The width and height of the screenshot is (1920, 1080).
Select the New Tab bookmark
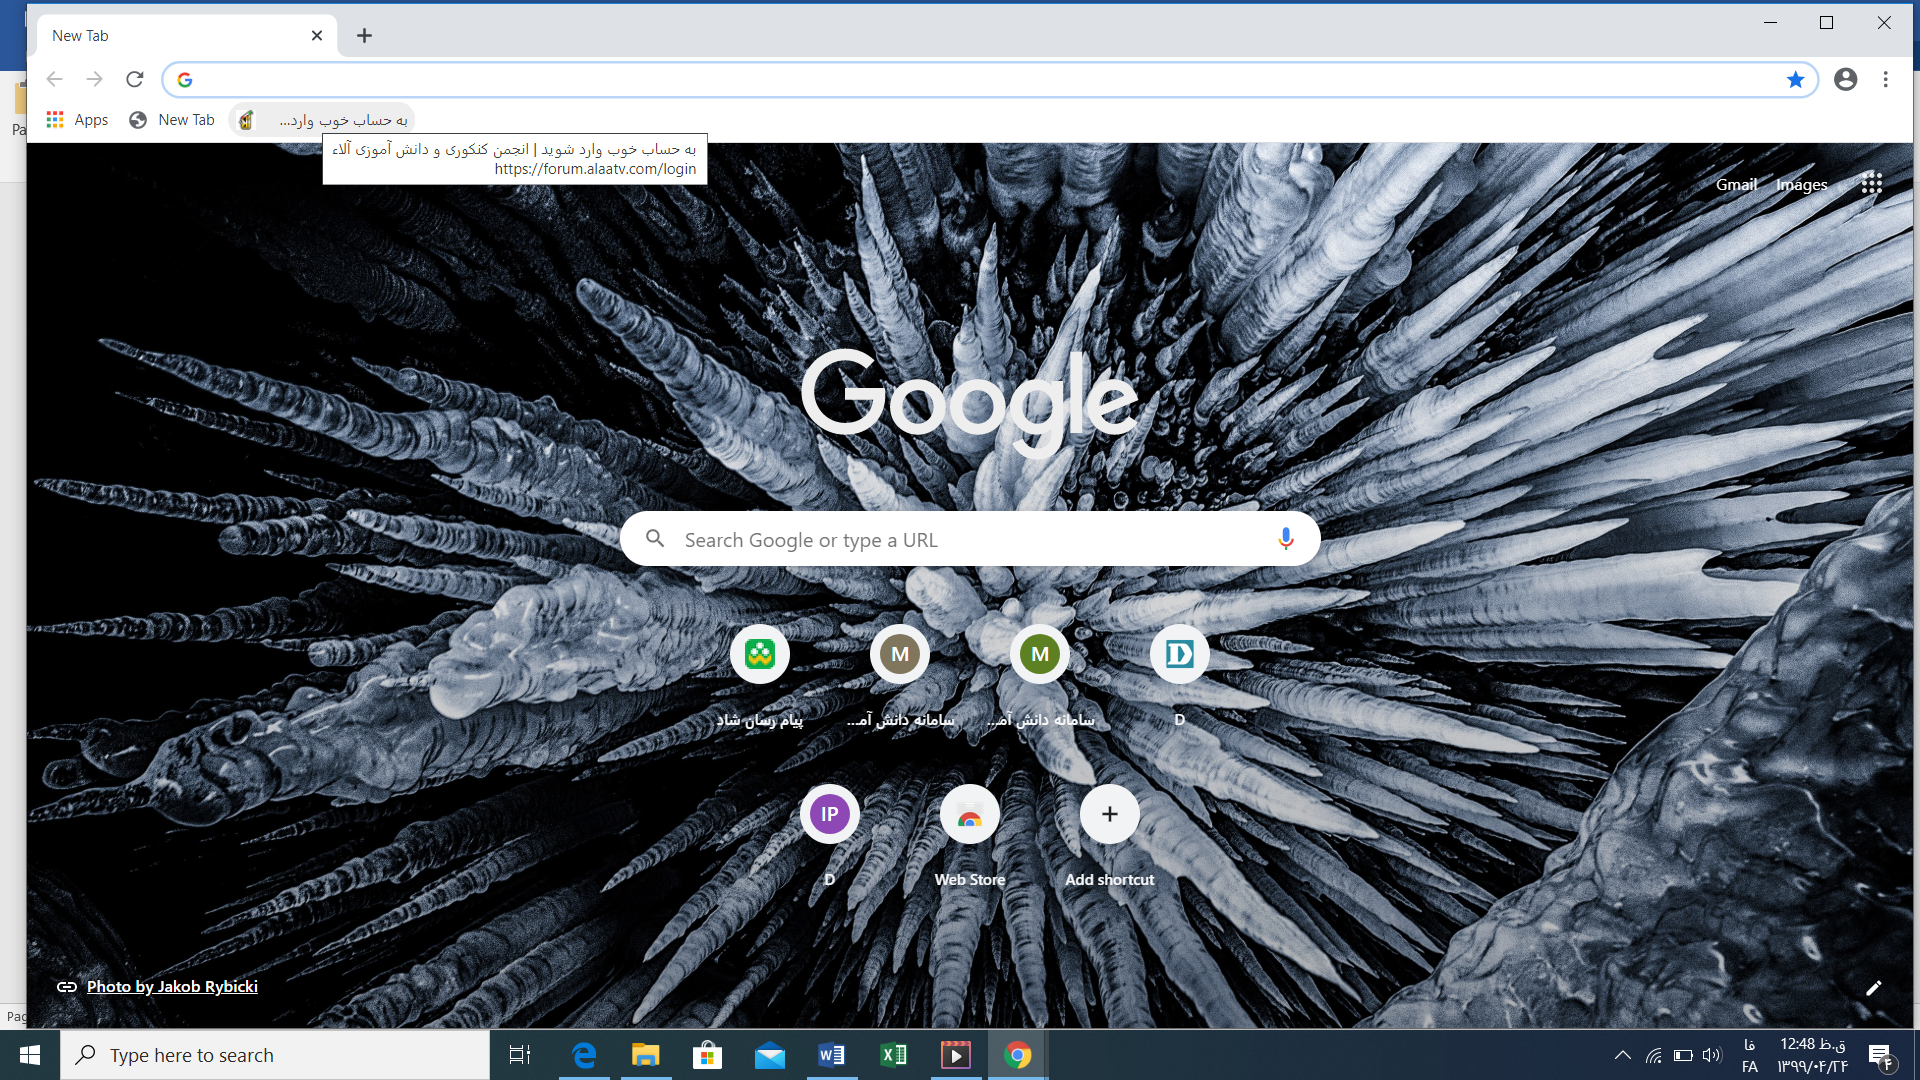(x=172, y=120)
